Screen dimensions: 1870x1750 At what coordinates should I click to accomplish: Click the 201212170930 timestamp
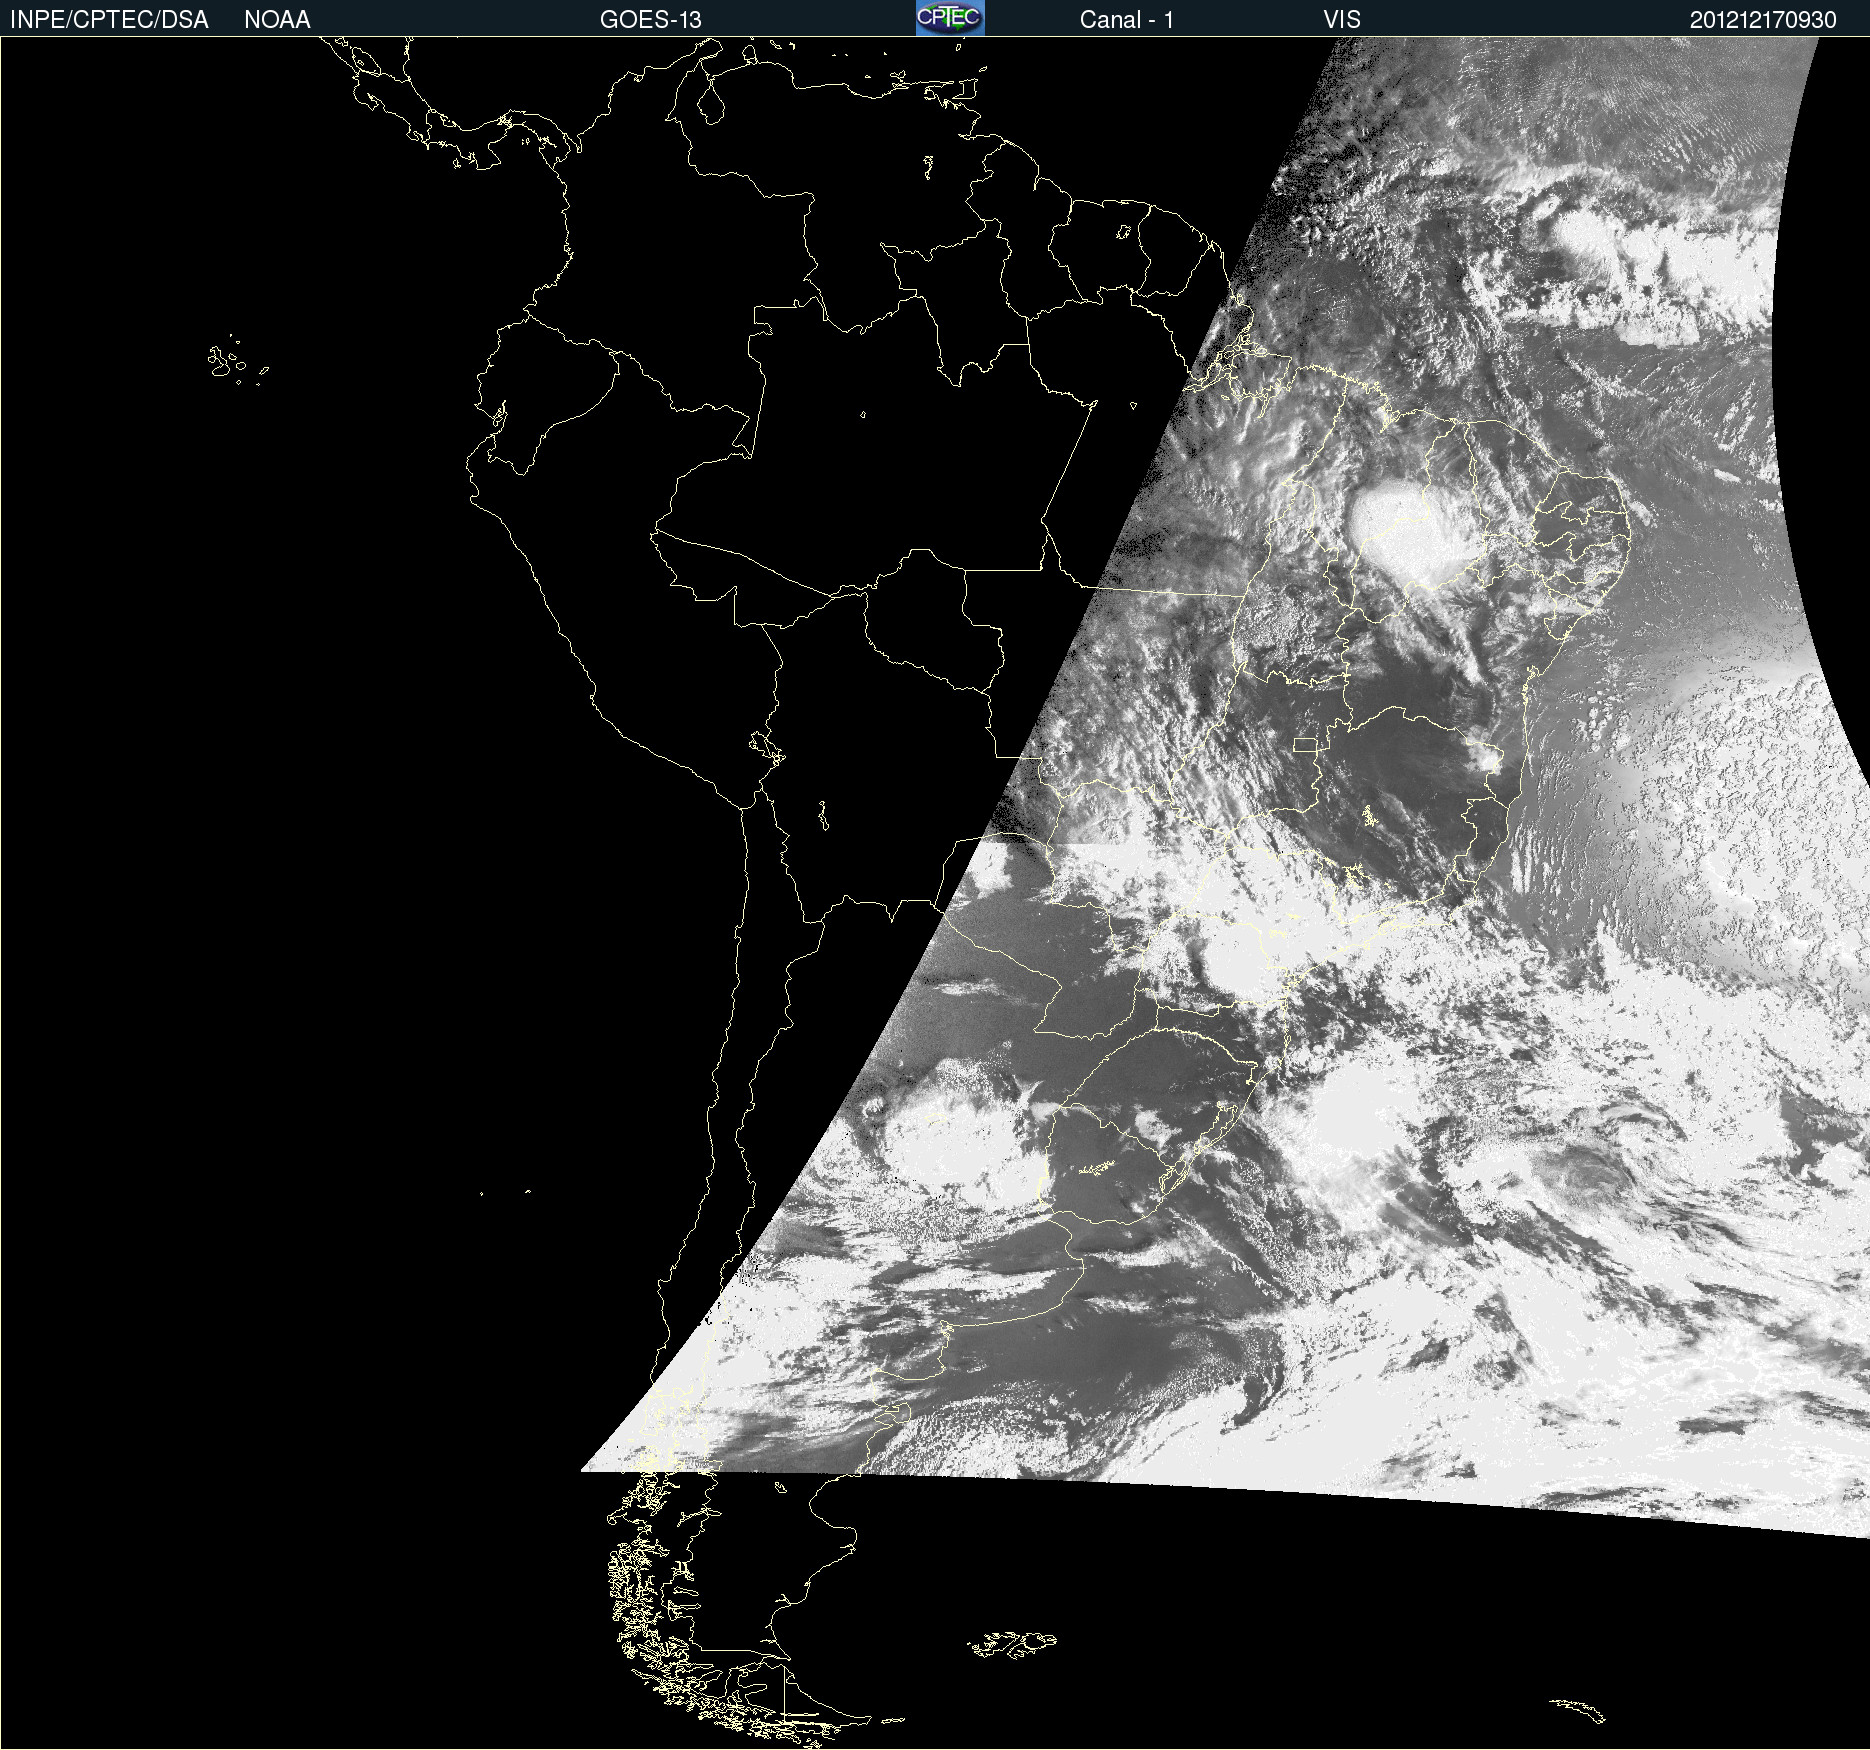pos(1763,20)
